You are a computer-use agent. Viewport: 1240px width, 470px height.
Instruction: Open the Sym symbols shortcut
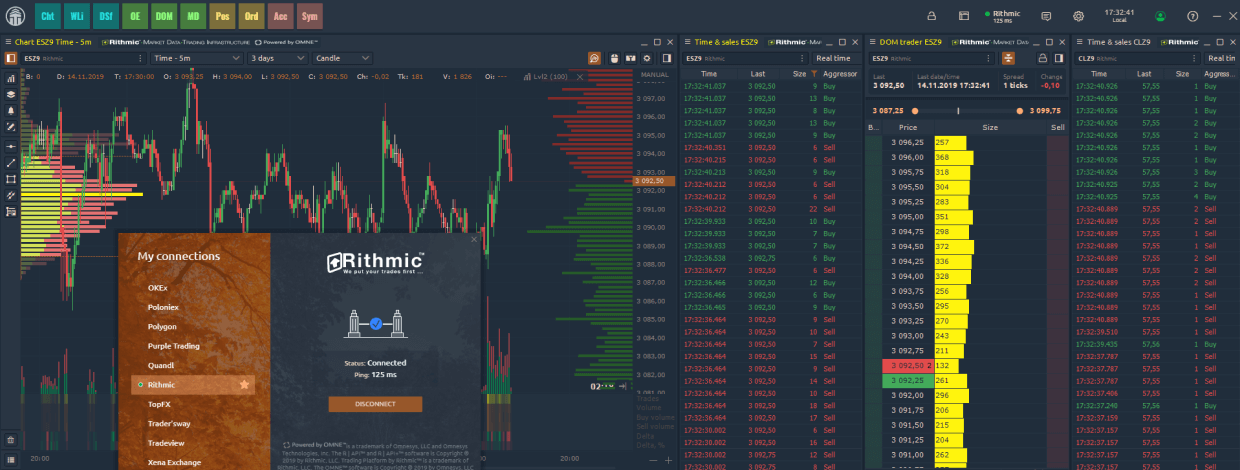pos(310,16)
